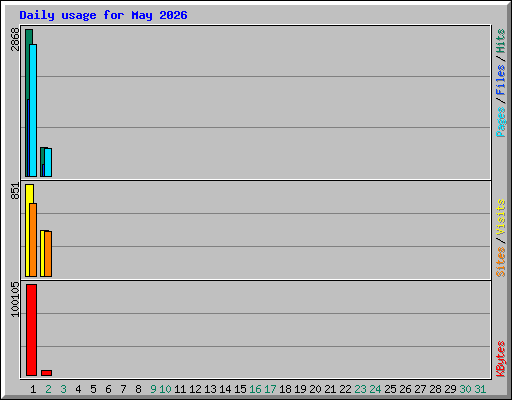Click day label 13 on the x-axis
The height and width of the screenshot is (400, 512).
click(210, 389)
